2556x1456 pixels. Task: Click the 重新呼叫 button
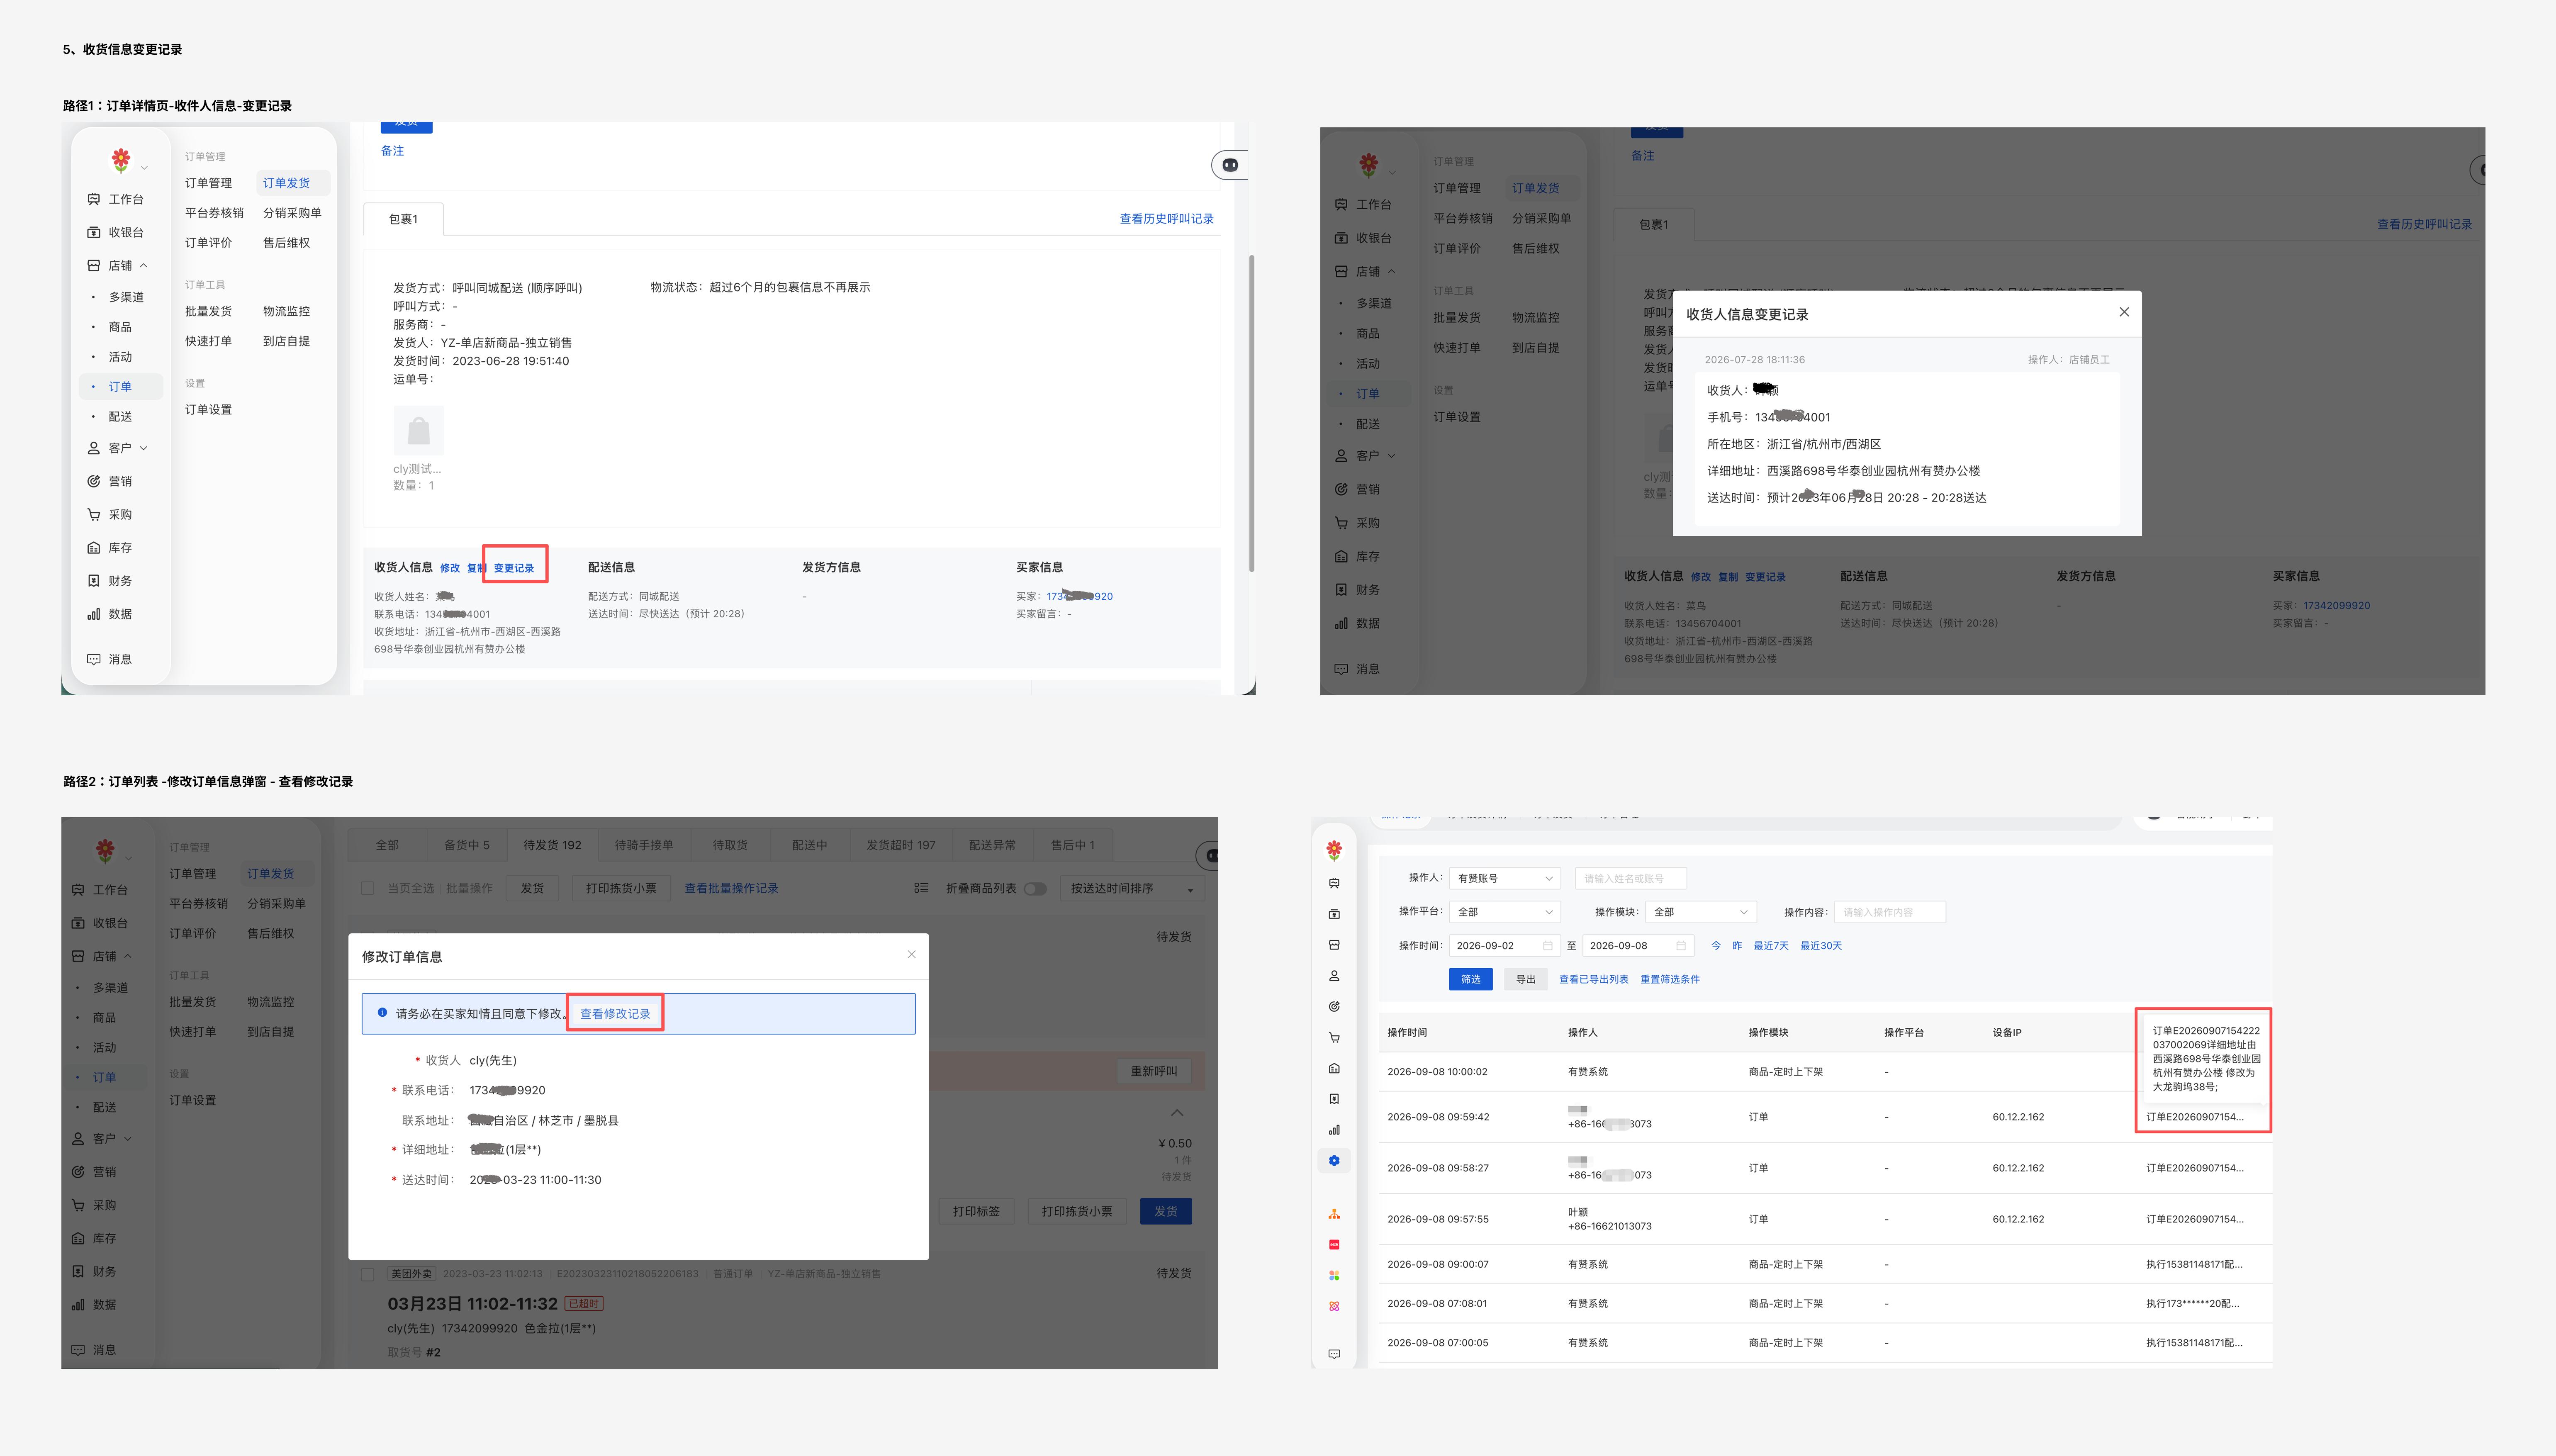(x=1154, y=1071)
